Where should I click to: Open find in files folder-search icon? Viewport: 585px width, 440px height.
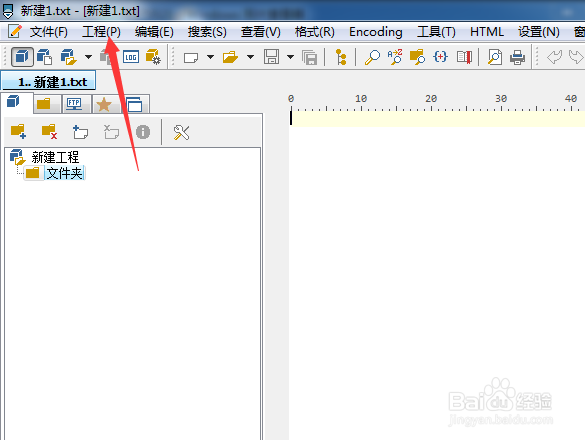click(x=417, y=57)
